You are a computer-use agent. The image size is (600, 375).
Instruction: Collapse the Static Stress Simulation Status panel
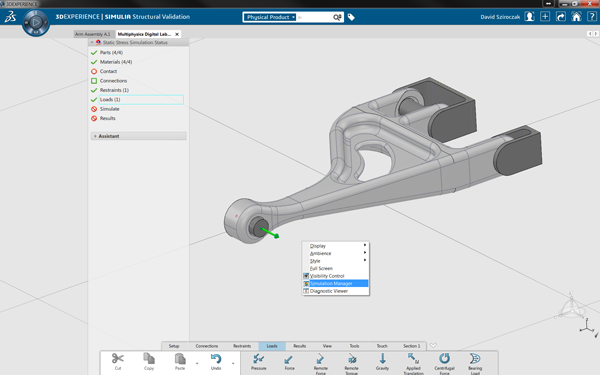(92, 42)
